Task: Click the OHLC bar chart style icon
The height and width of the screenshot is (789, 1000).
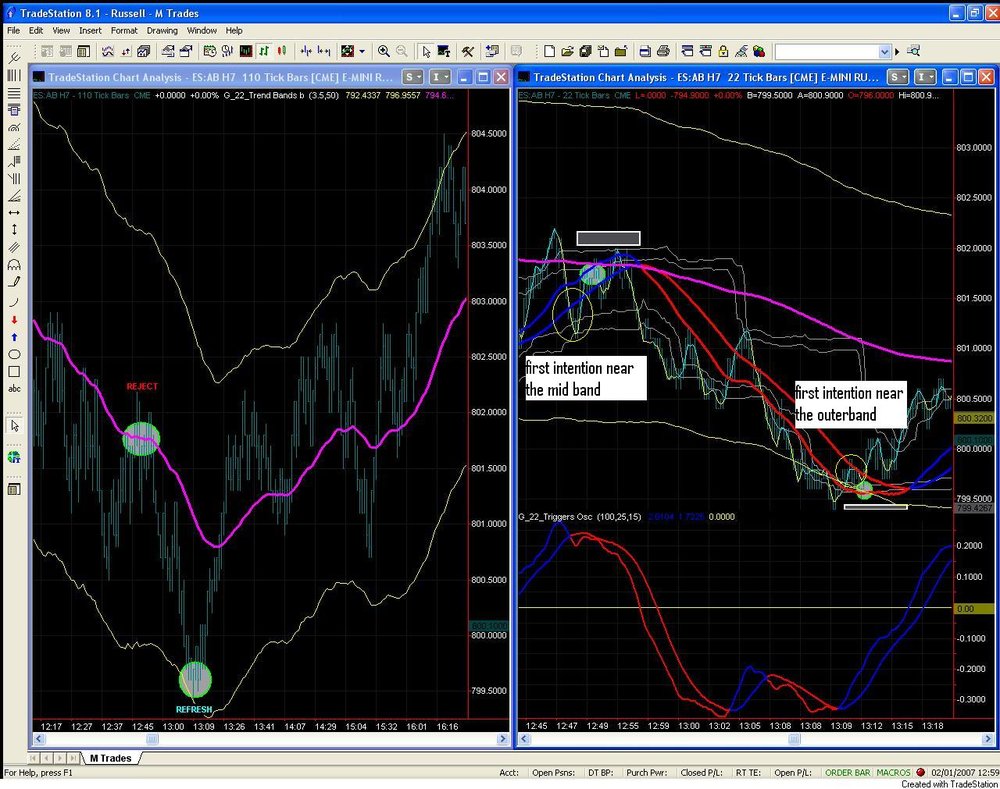Action: [263, 51]
